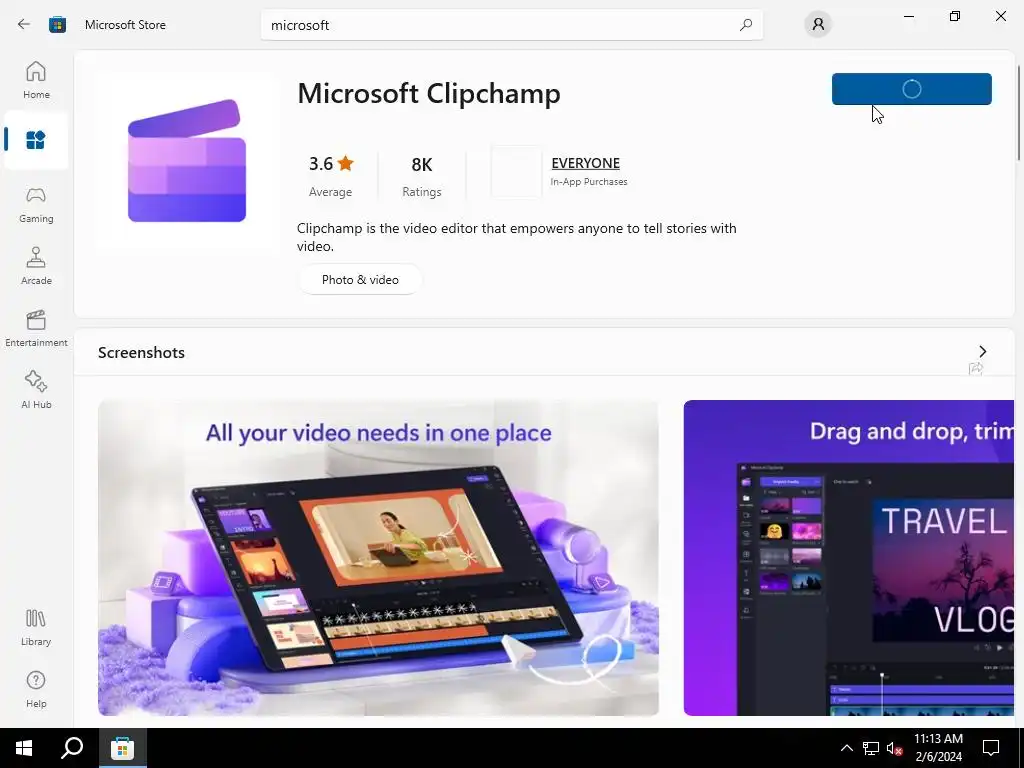The height and width of the screenshot is (768, 1024).
Task: Open Windows taskbar search
Action: 72,748
